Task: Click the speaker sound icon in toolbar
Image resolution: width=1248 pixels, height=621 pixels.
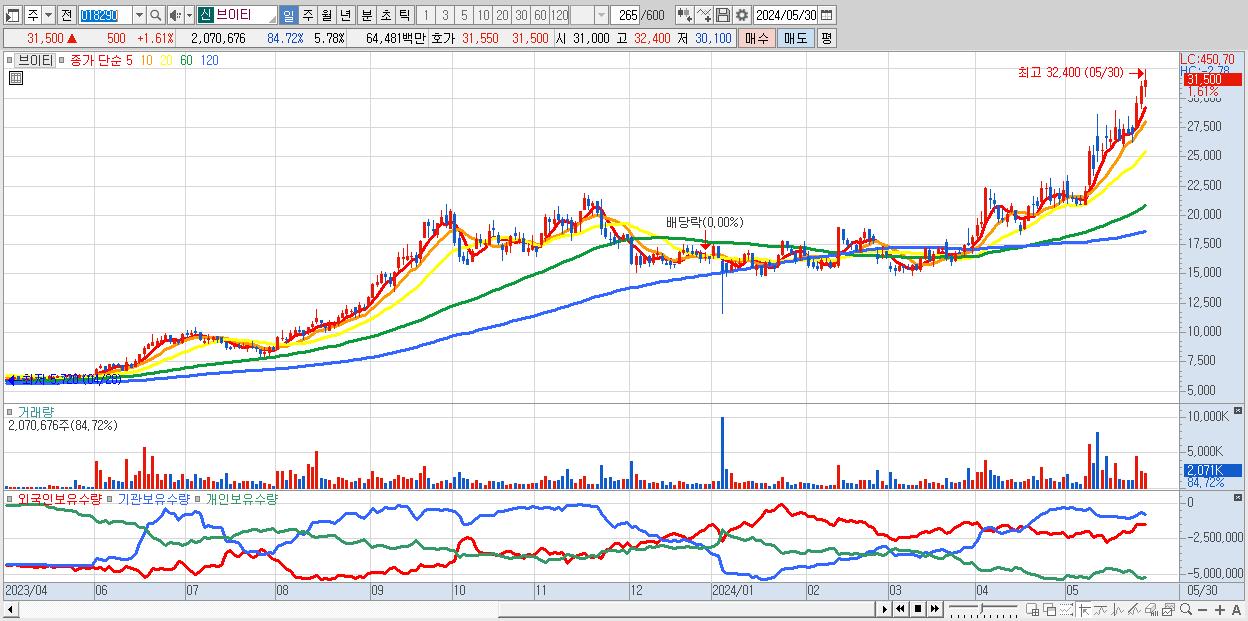Action: point(175,15)
